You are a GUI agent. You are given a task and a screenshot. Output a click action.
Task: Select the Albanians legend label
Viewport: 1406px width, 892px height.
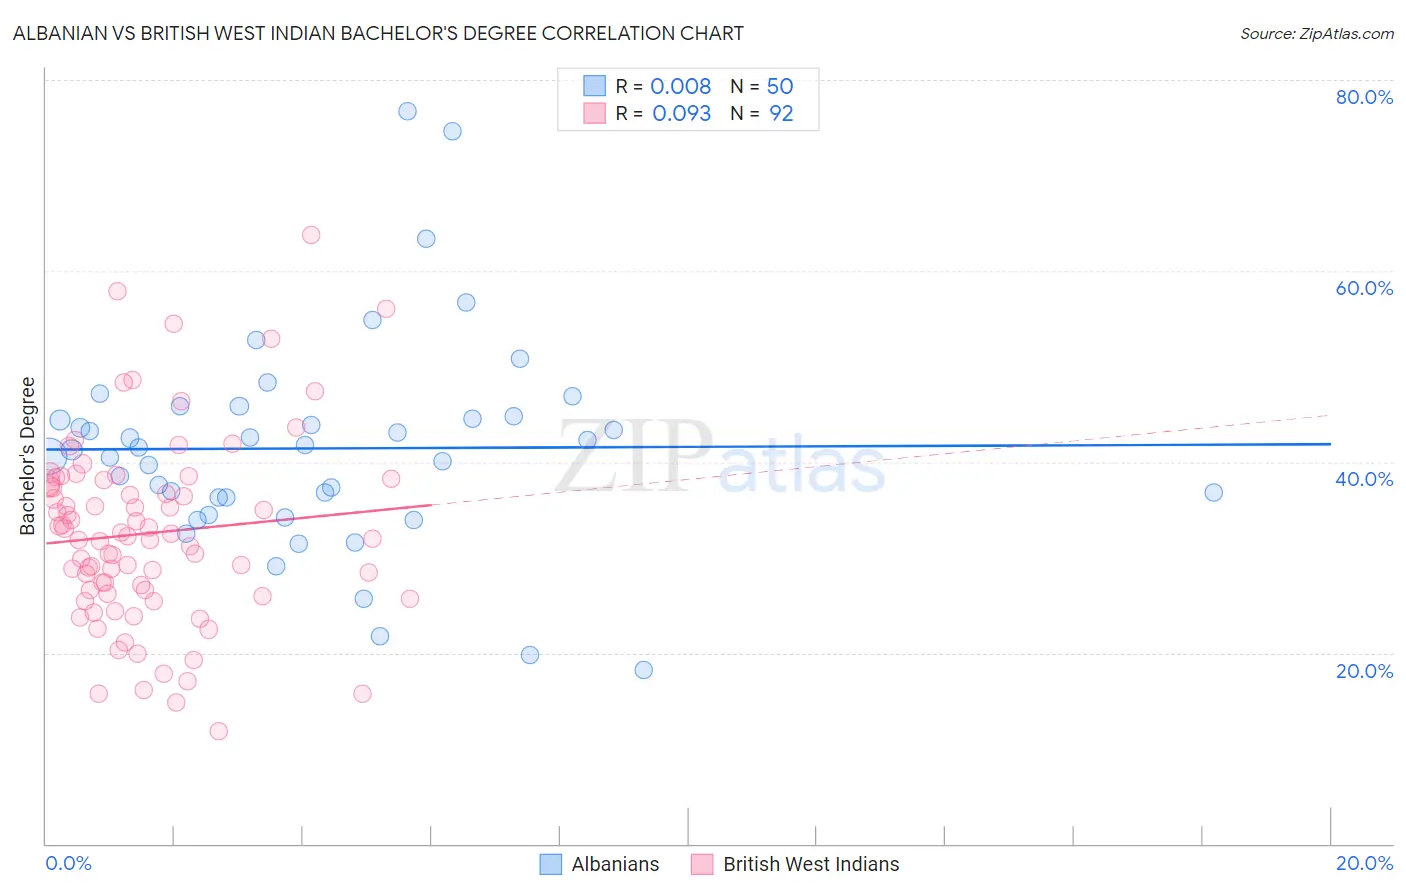coord(615,864)
